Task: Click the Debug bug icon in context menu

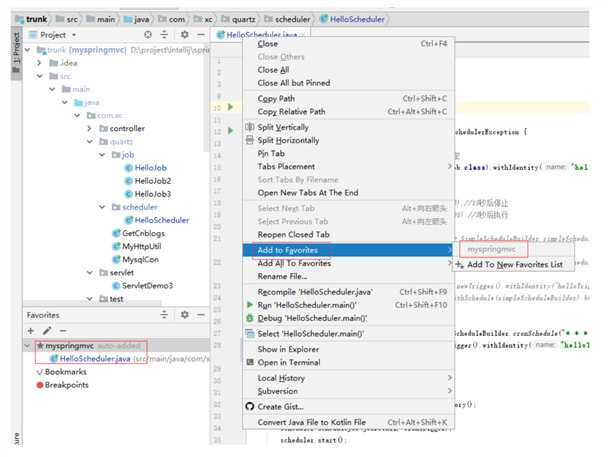Action: (x=250, y=318)
